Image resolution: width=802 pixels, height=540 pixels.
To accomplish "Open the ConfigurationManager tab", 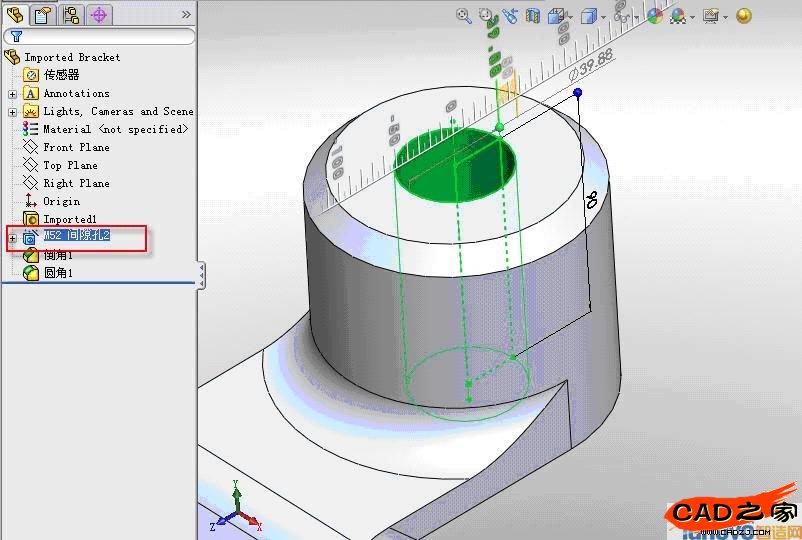I will click(x=70, y=14).
